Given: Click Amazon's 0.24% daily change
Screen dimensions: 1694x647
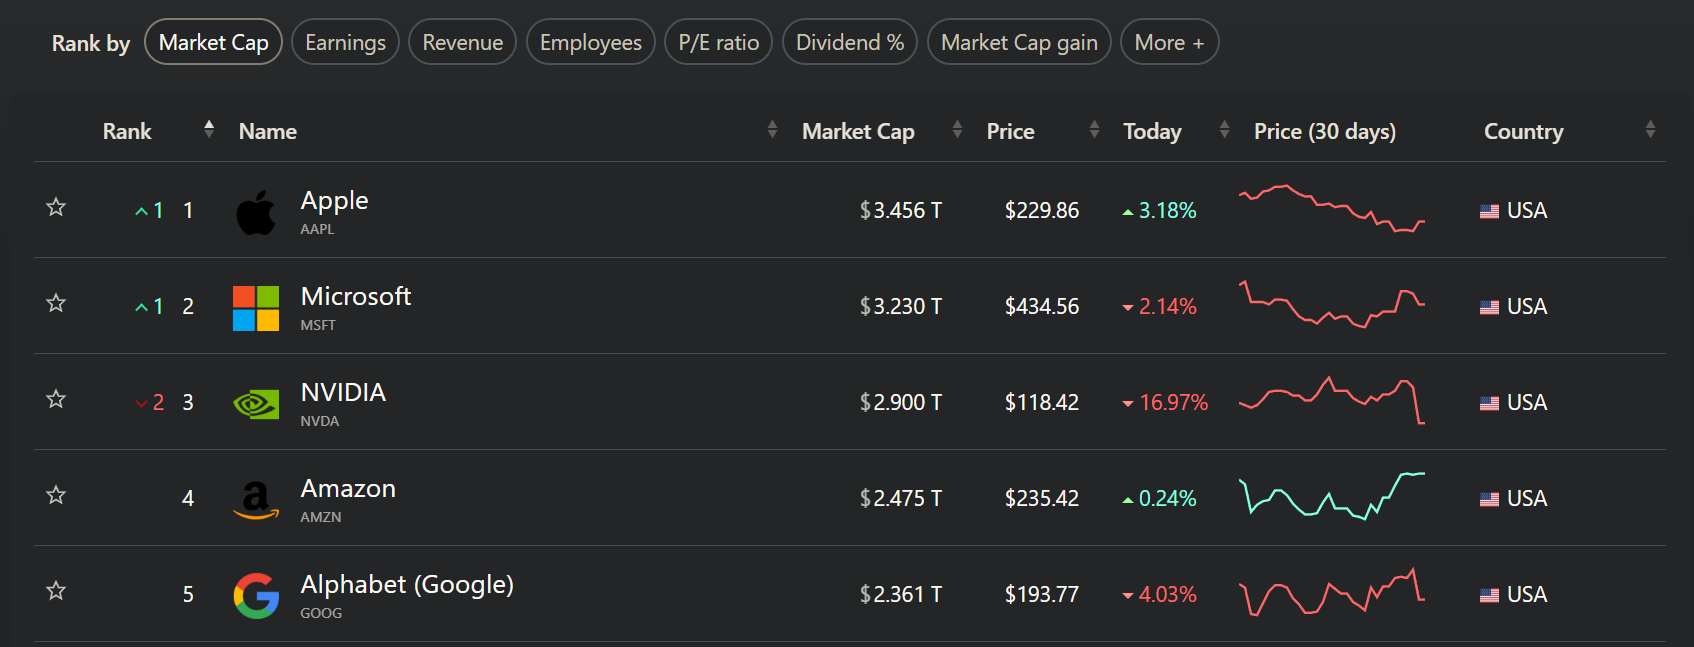Looking at the screenshot, I should [x=1160, y=499].
